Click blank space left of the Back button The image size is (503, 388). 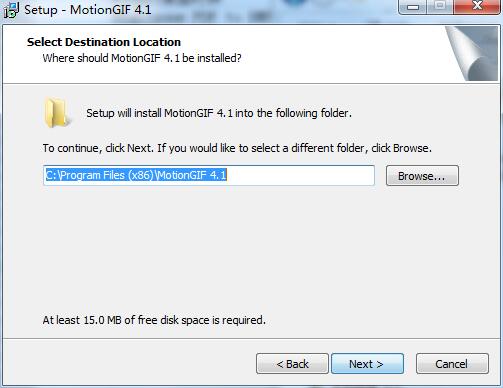click(130, 364)
